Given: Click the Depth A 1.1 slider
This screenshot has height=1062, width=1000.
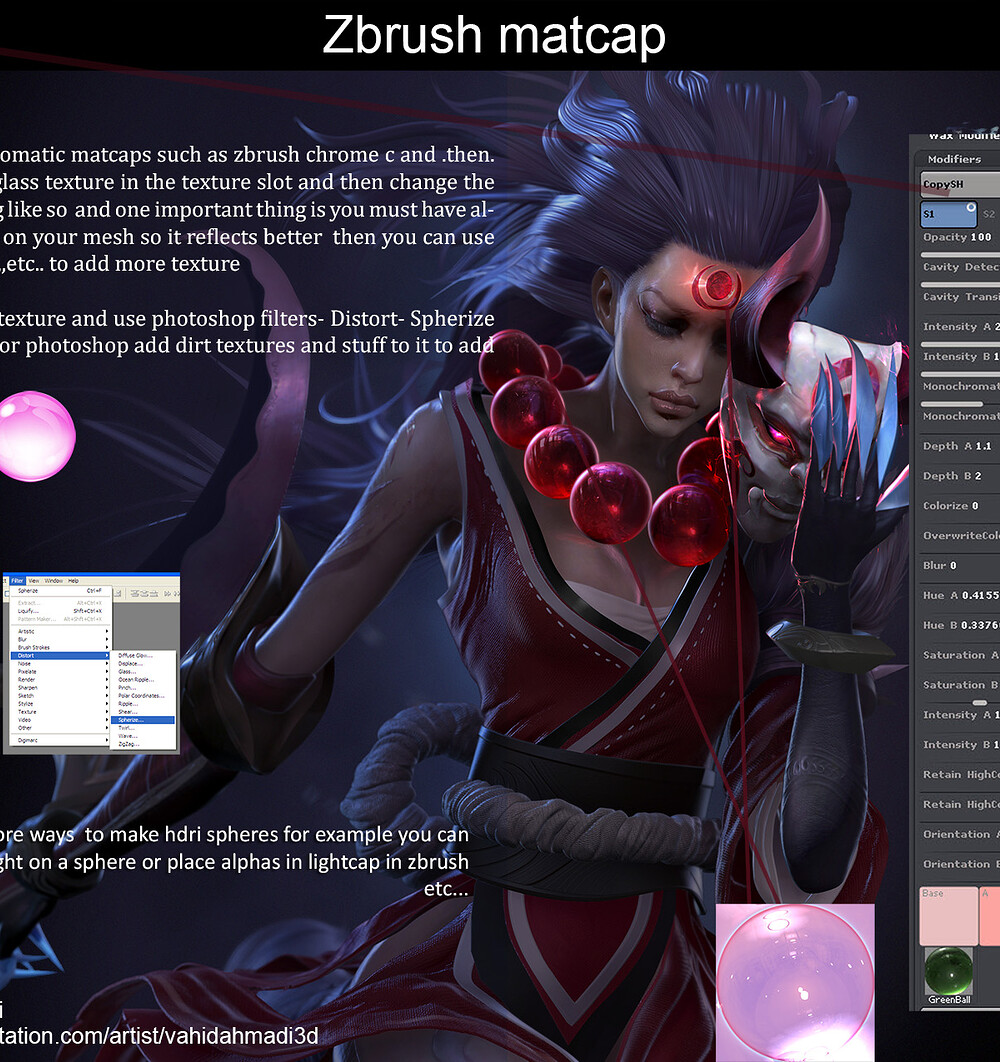Looking at the screenshot, I should pyautogui.click(x=959, y=446).
